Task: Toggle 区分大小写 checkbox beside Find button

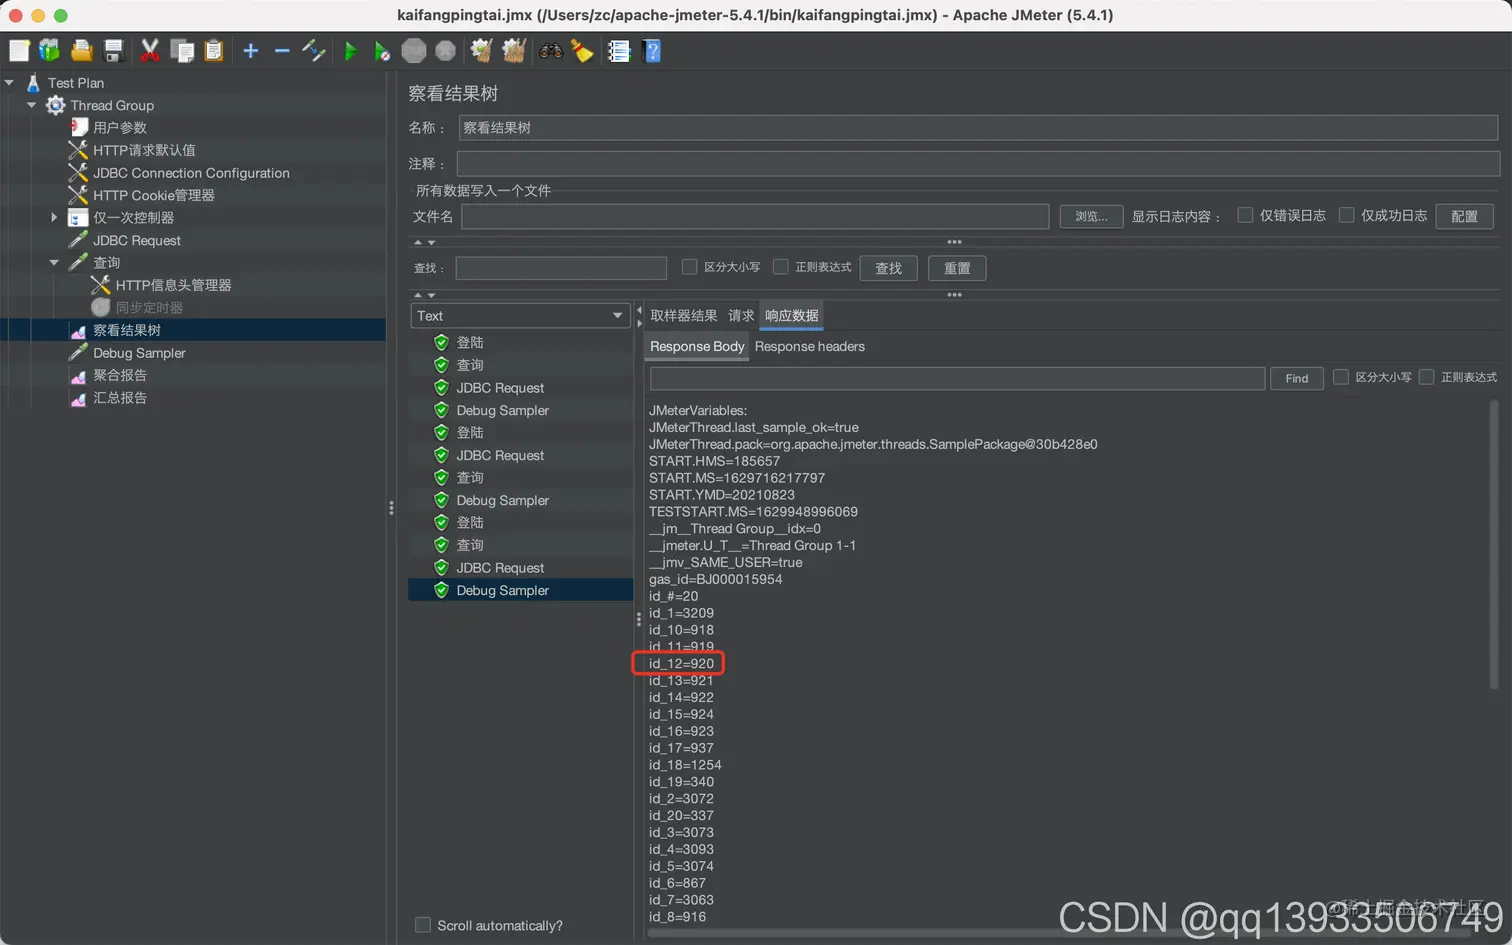Action: click(x=1341, y=377)
